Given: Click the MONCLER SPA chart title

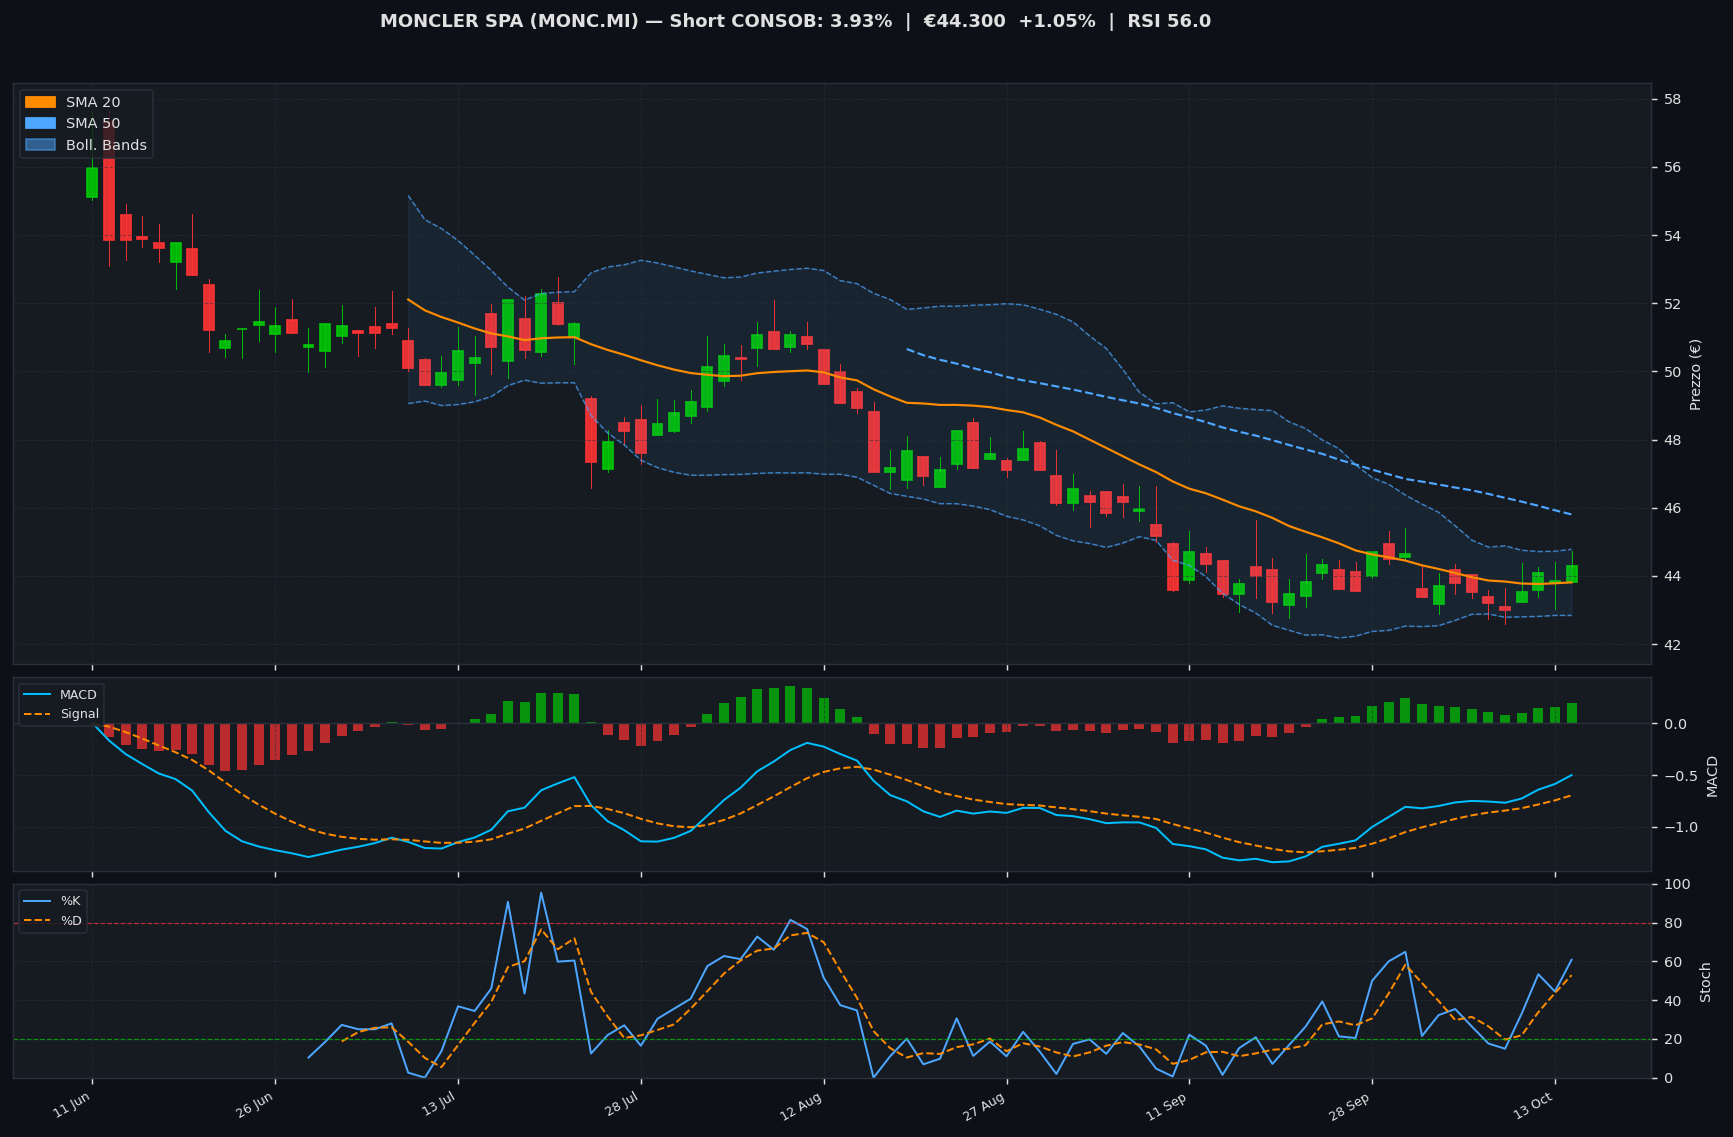Looking at the screenshot, I should click(795, 21).
